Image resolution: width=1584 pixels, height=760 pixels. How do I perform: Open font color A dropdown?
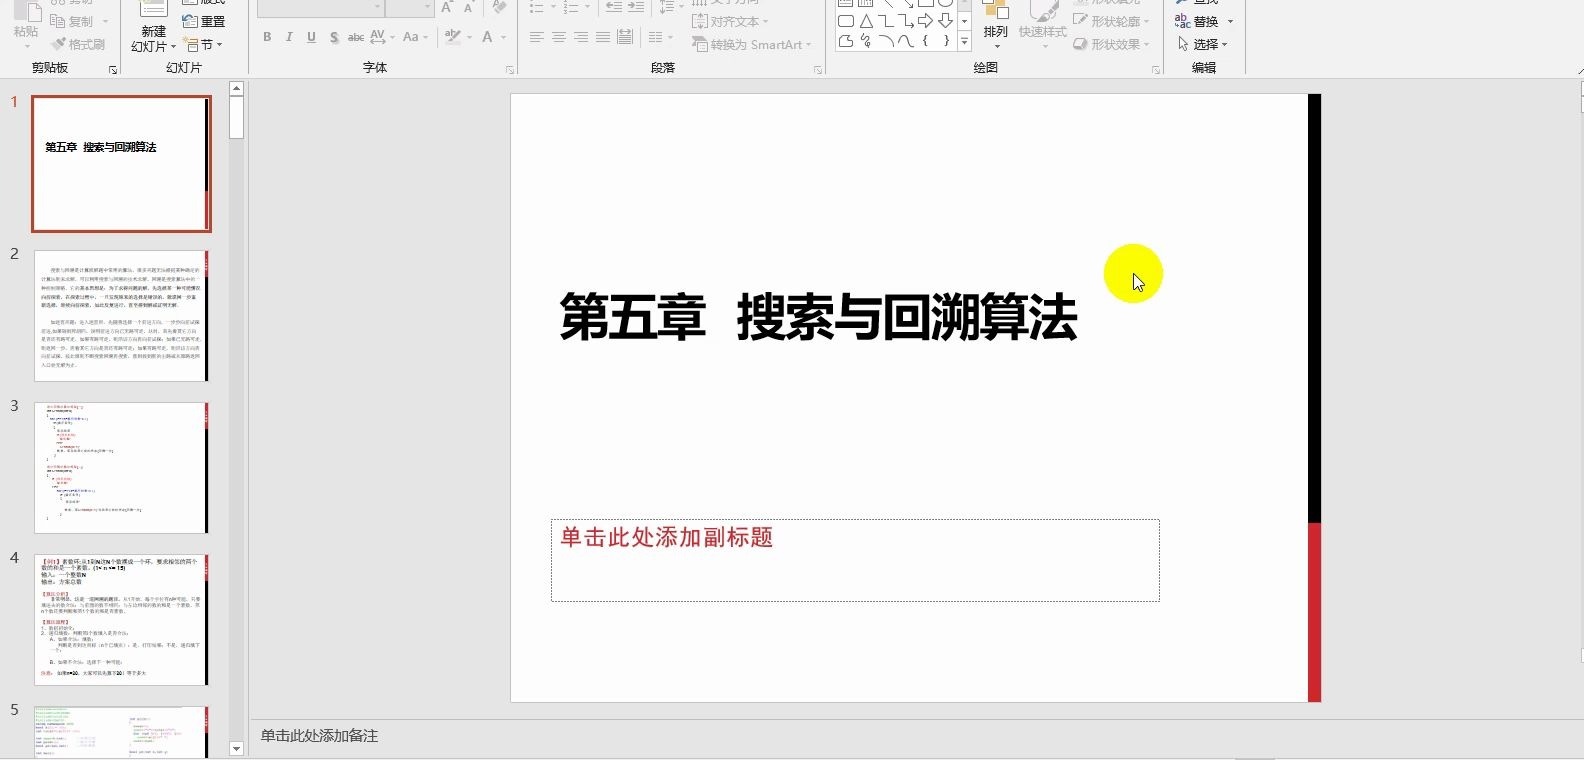pos(502,37)
